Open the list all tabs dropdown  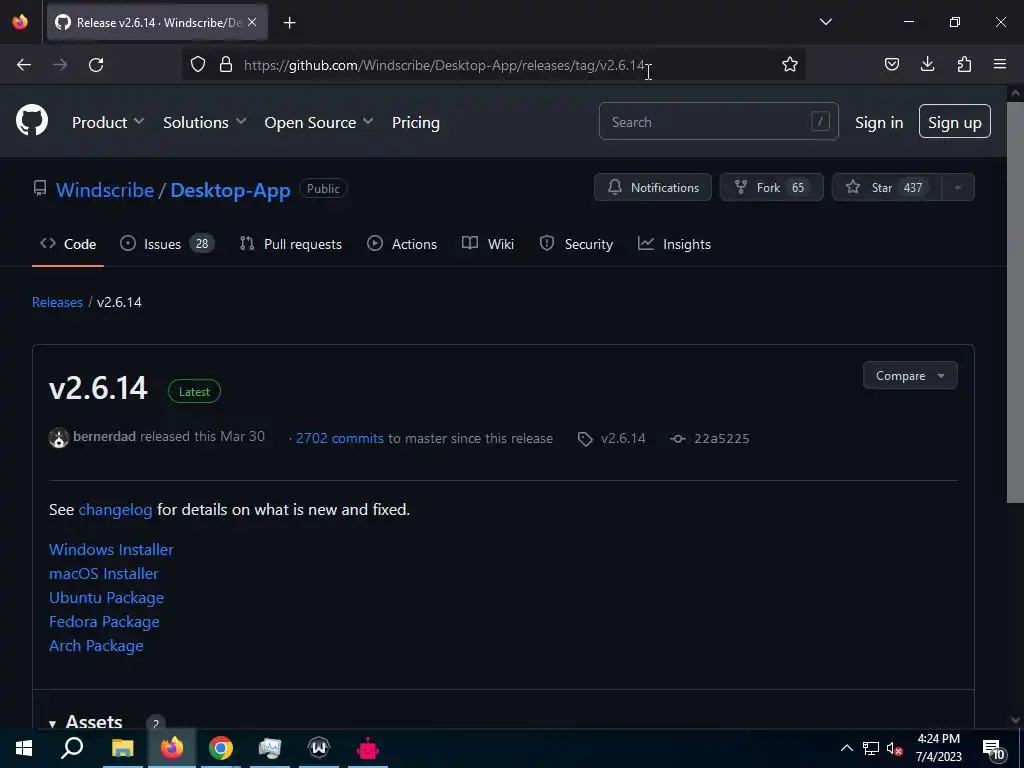click(x=825, y=22)
